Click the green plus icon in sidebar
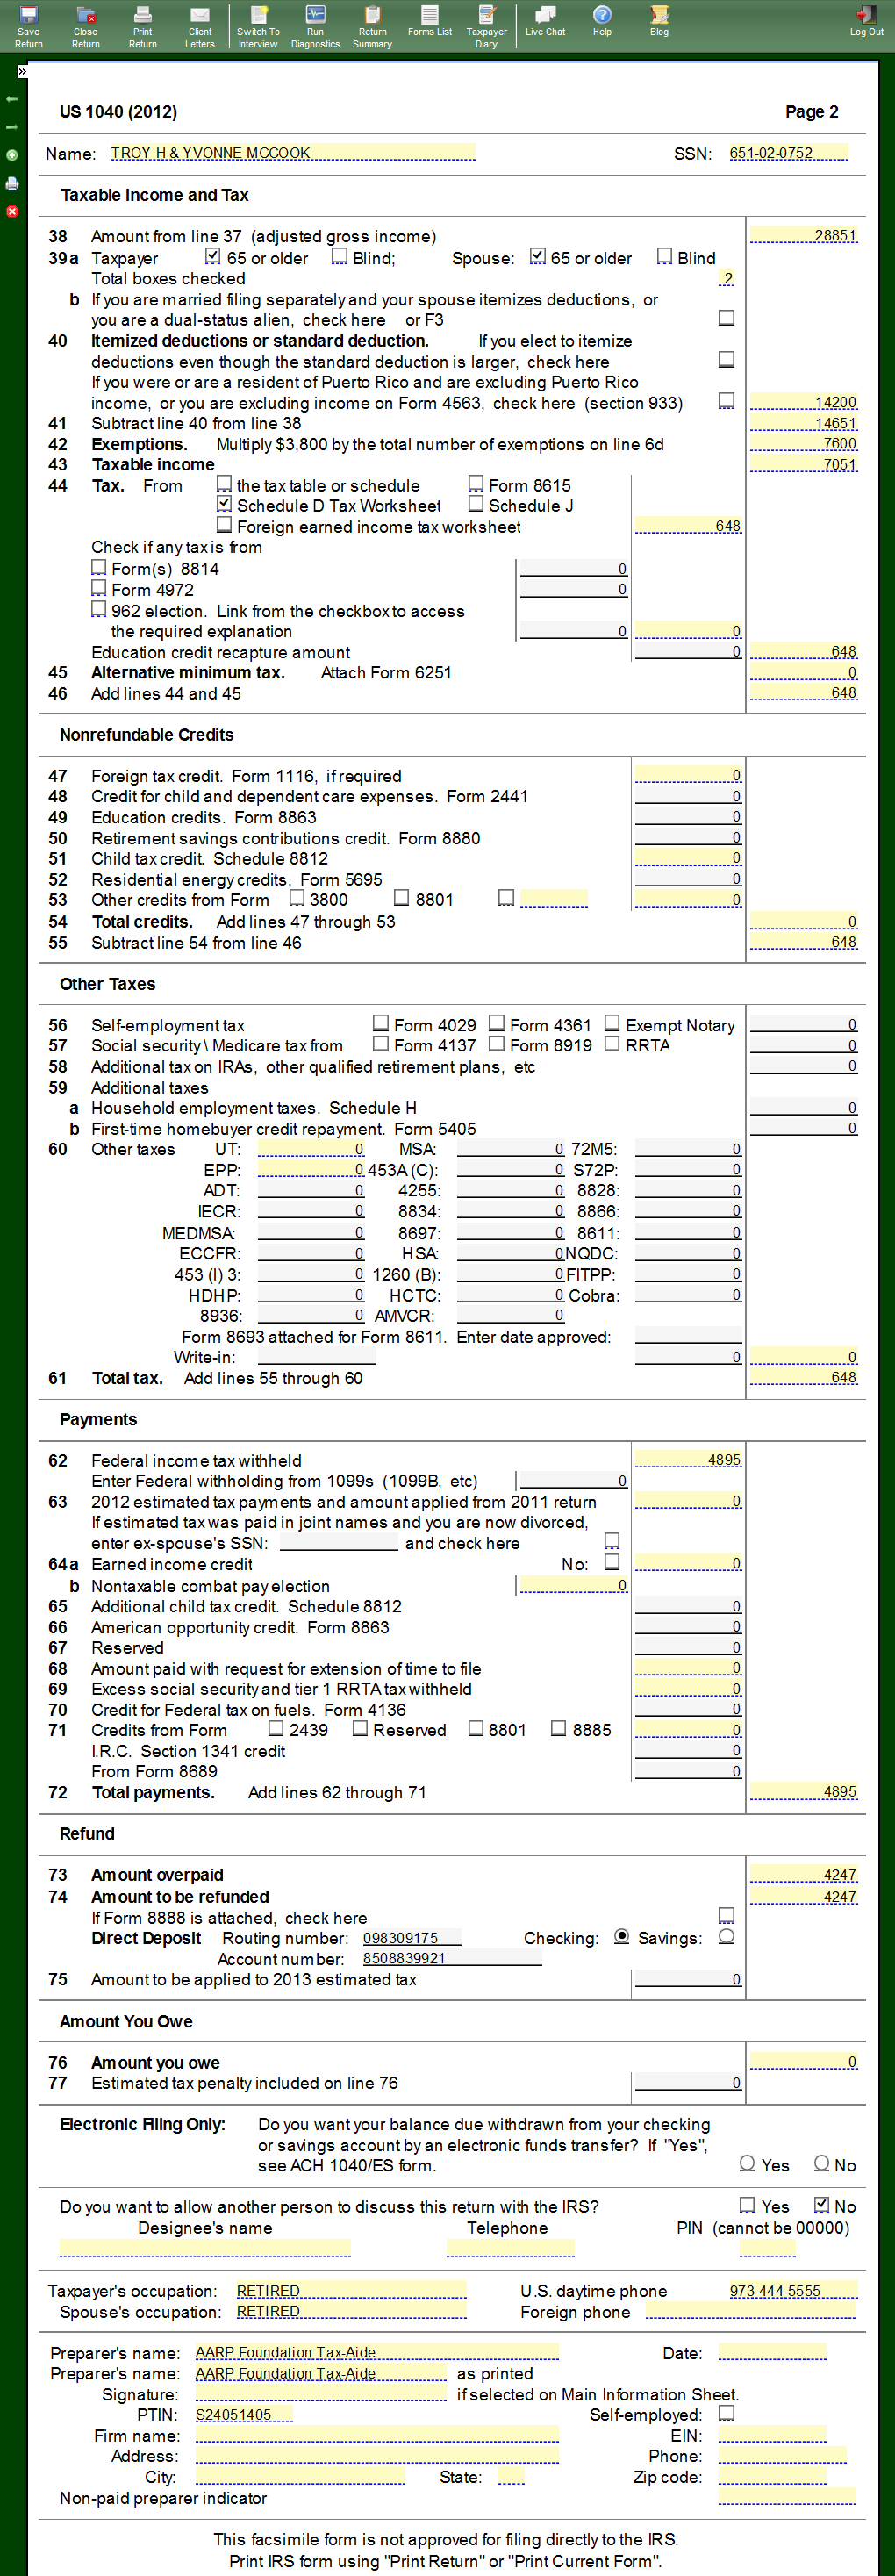The image size is (895, 2576). (12, 155)
